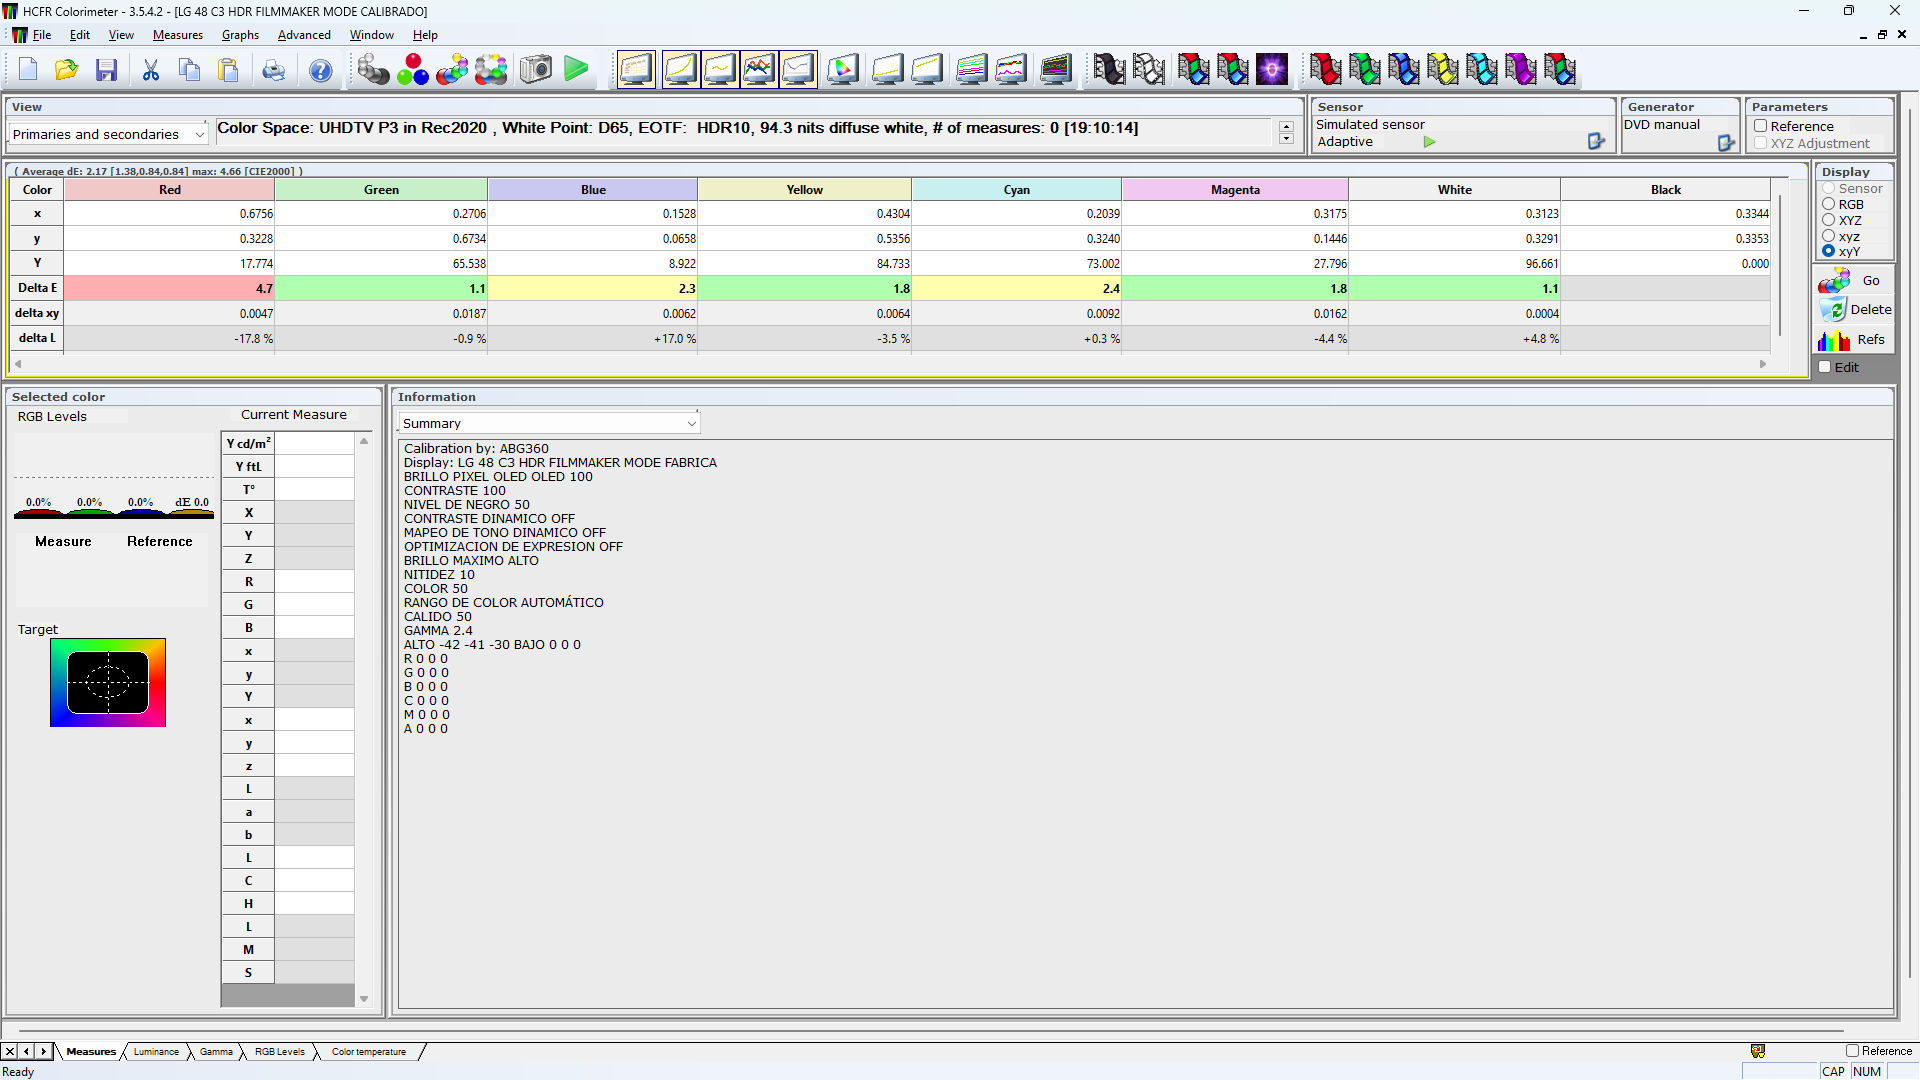Open the CIE diagram view icon
This screenshot has width=1920, height=1080.
point(843,69)
